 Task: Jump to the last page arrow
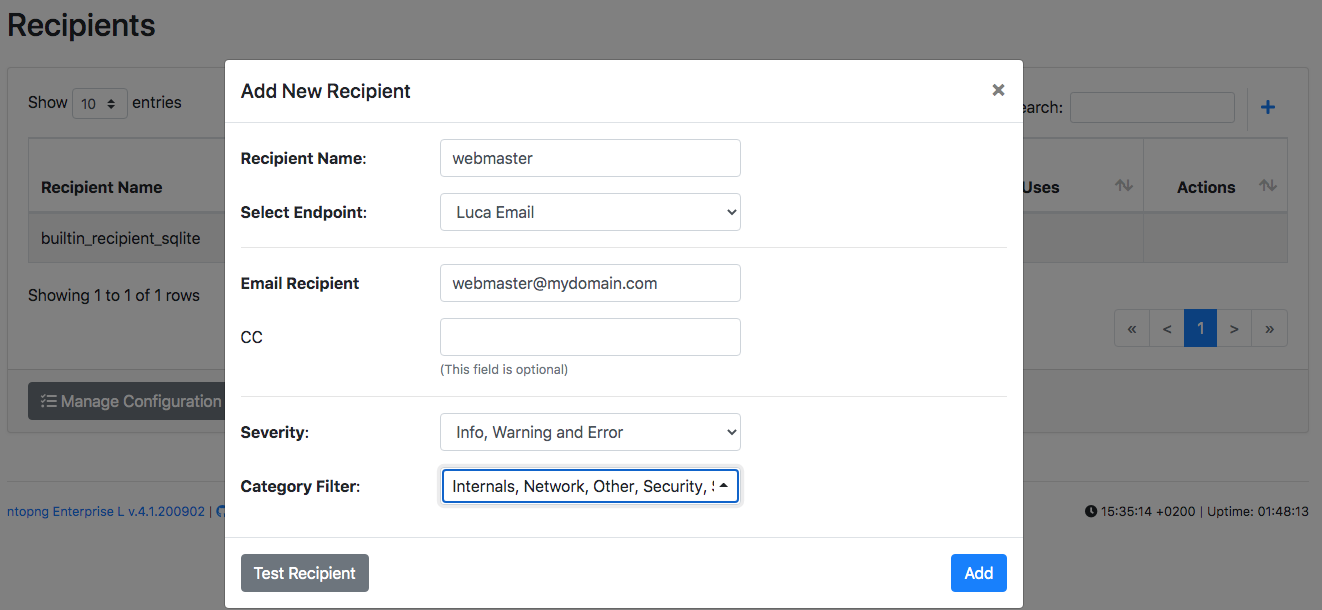(x=1270, y=328)
